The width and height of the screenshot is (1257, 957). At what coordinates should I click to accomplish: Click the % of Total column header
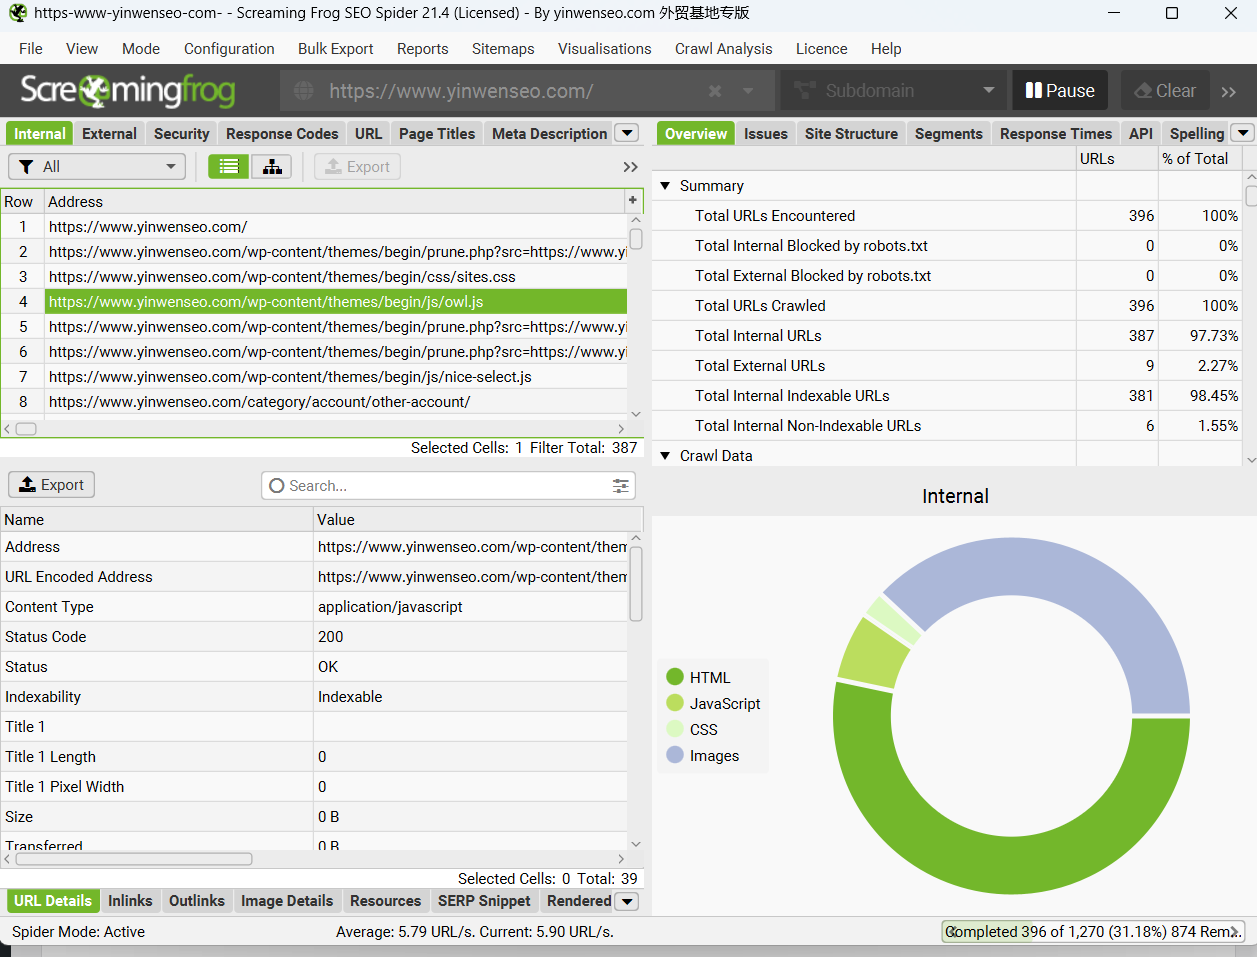click(x=1199, y=159)
